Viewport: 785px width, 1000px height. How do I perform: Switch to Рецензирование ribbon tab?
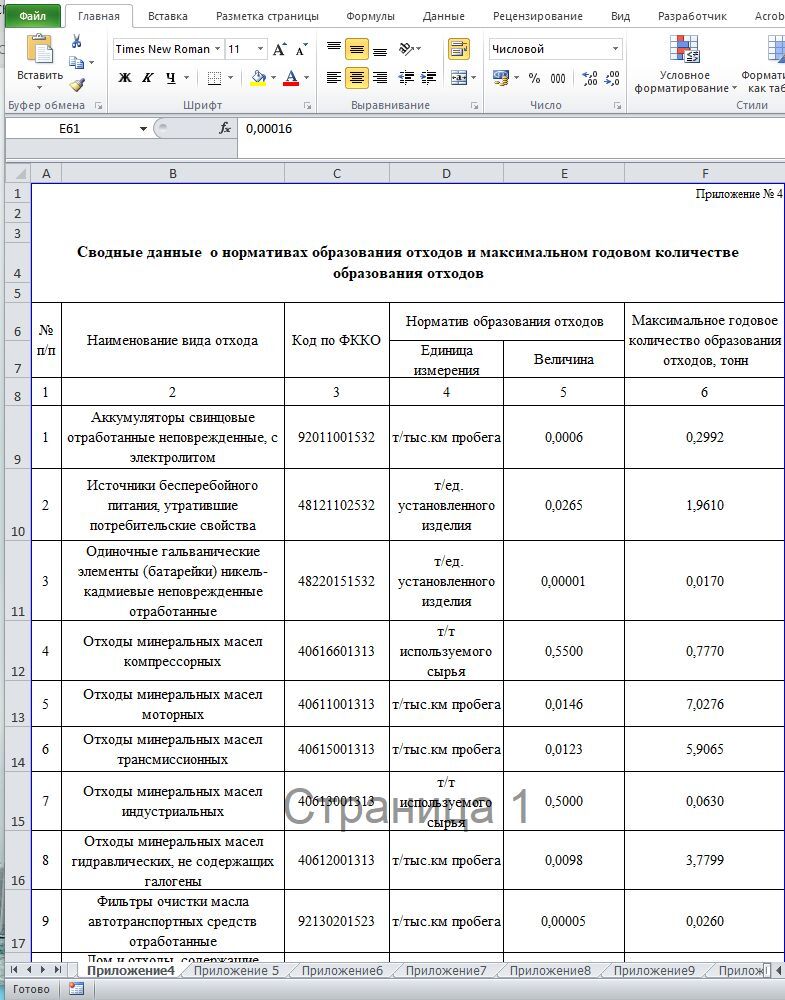point(538,17)
